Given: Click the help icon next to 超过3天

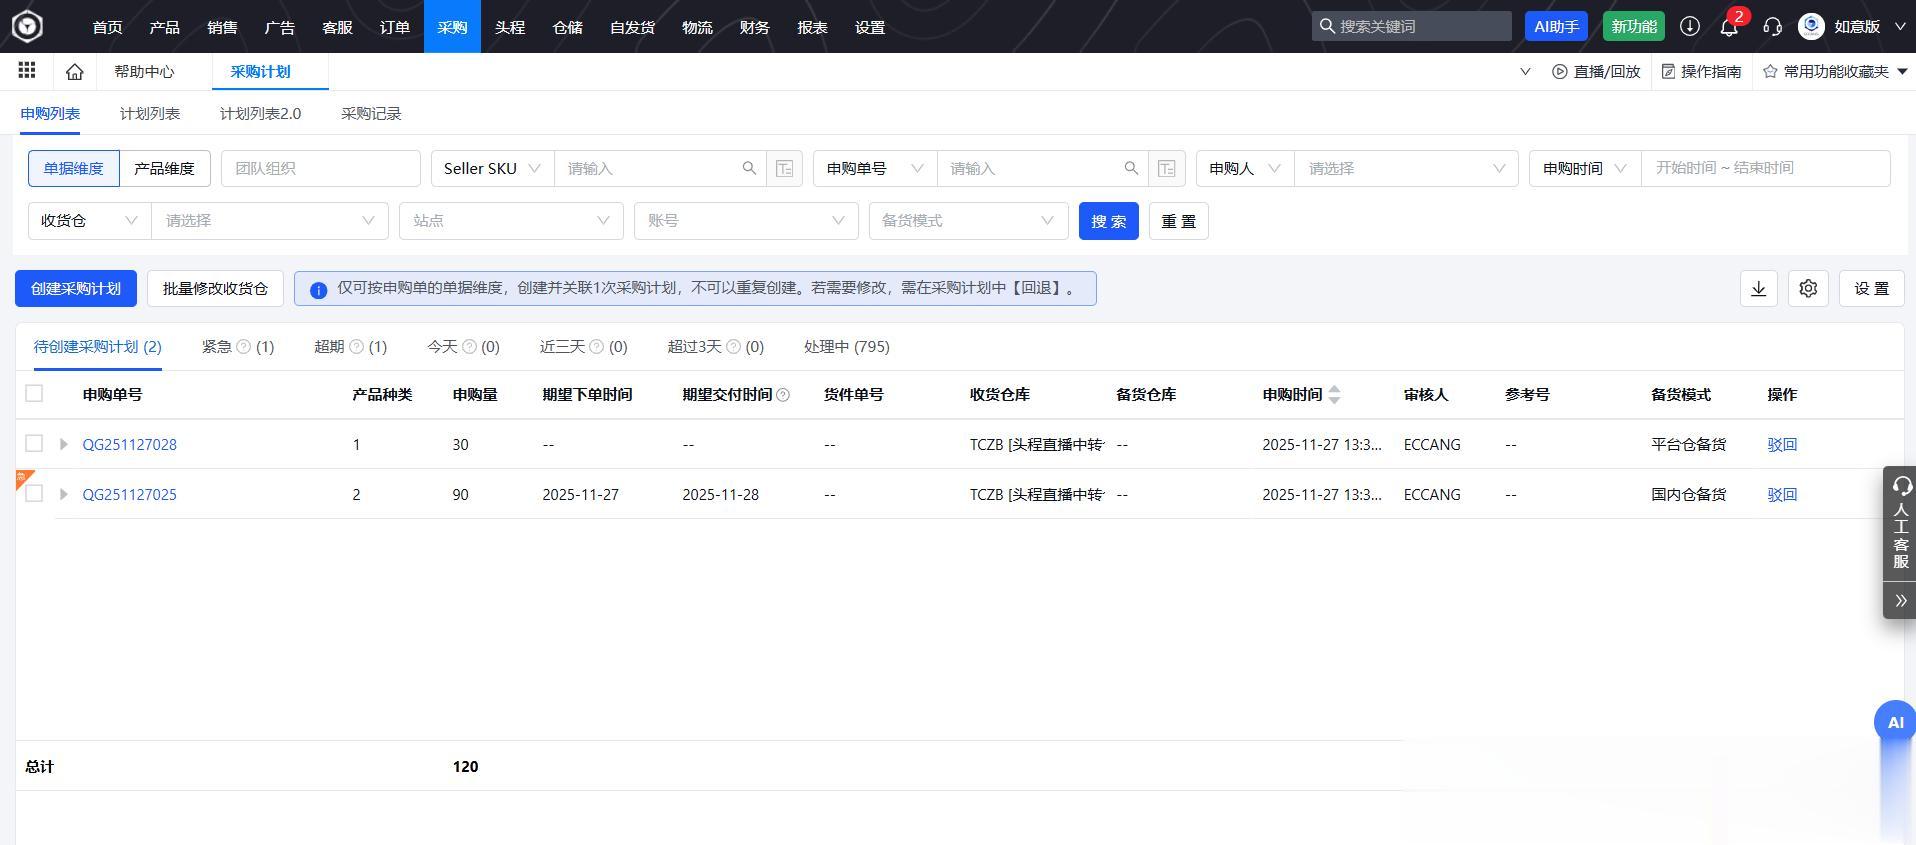Looking at the screenshot, I should pyautogui.click(x=733, y=346).
